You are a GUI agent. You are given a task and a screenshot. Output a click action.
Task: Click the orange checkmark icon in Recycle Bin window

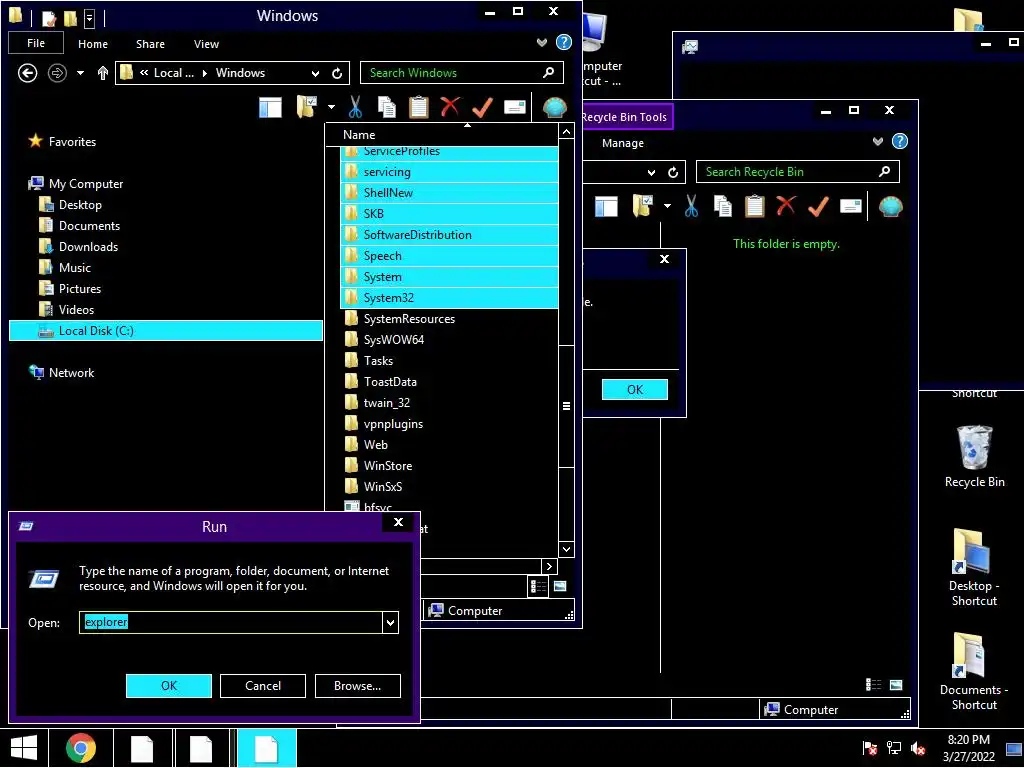point(818,206)
